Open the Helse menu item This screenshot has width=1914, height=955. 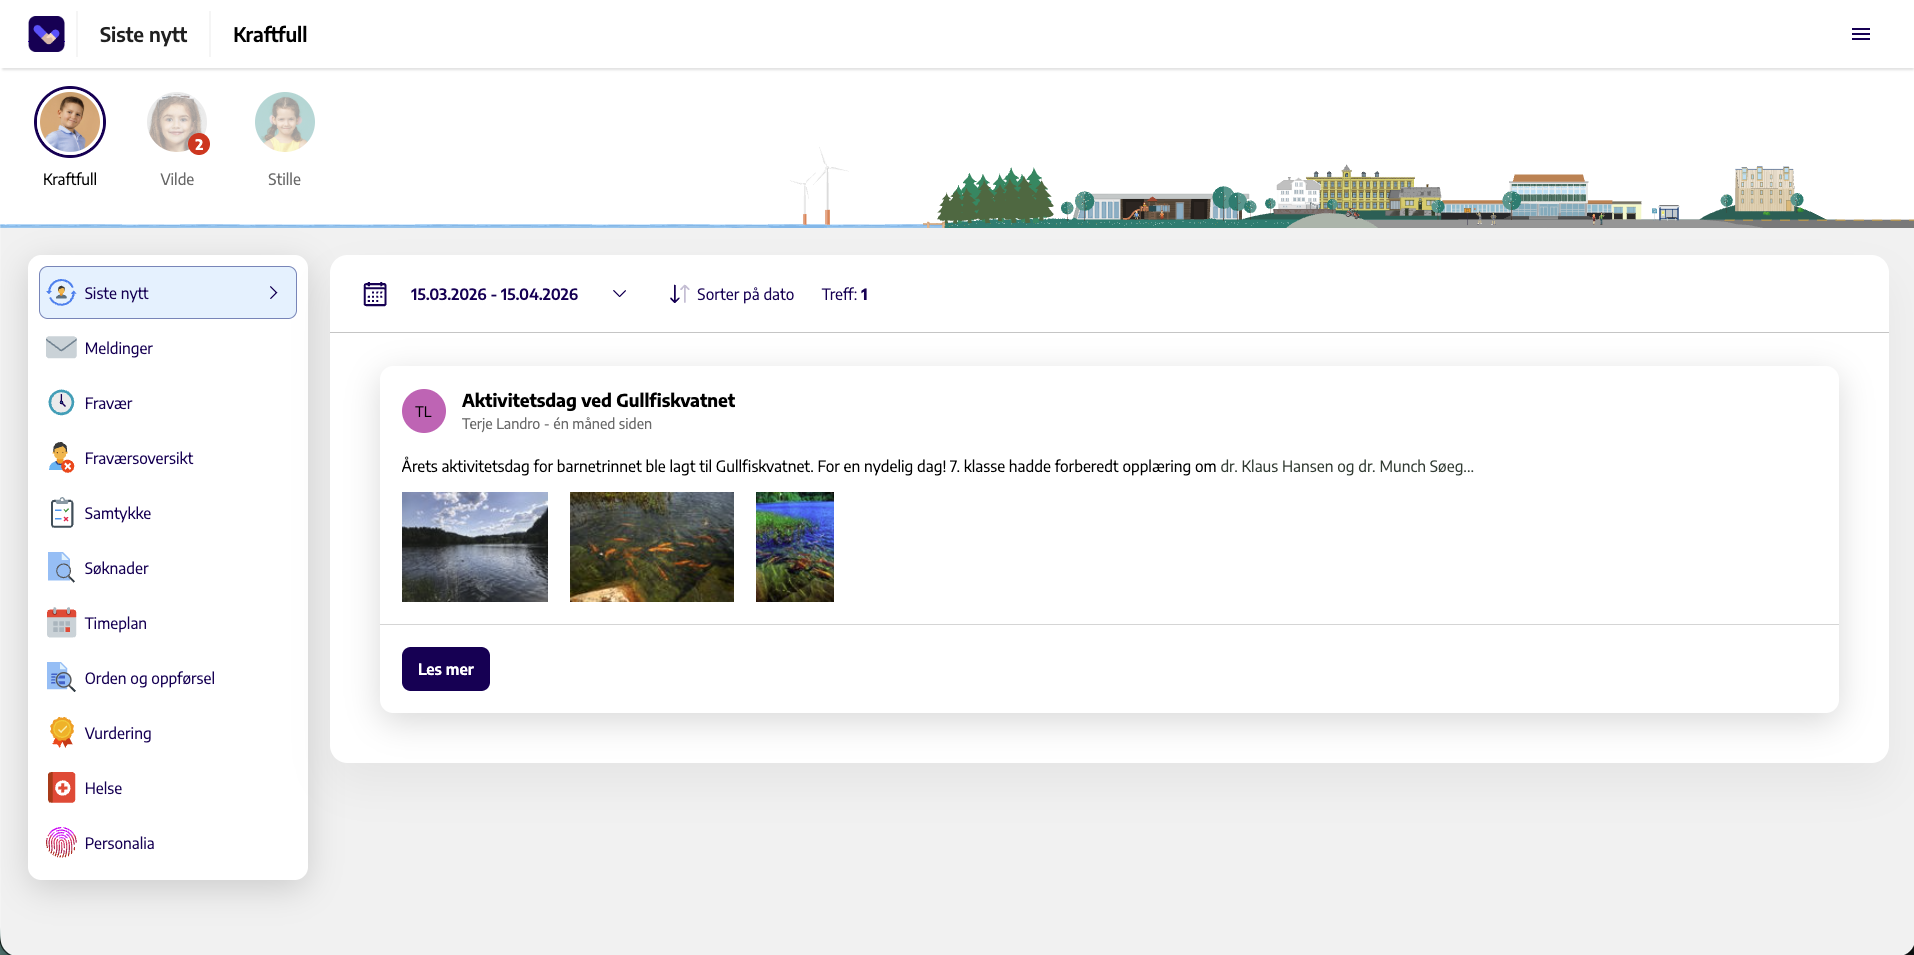168,788
